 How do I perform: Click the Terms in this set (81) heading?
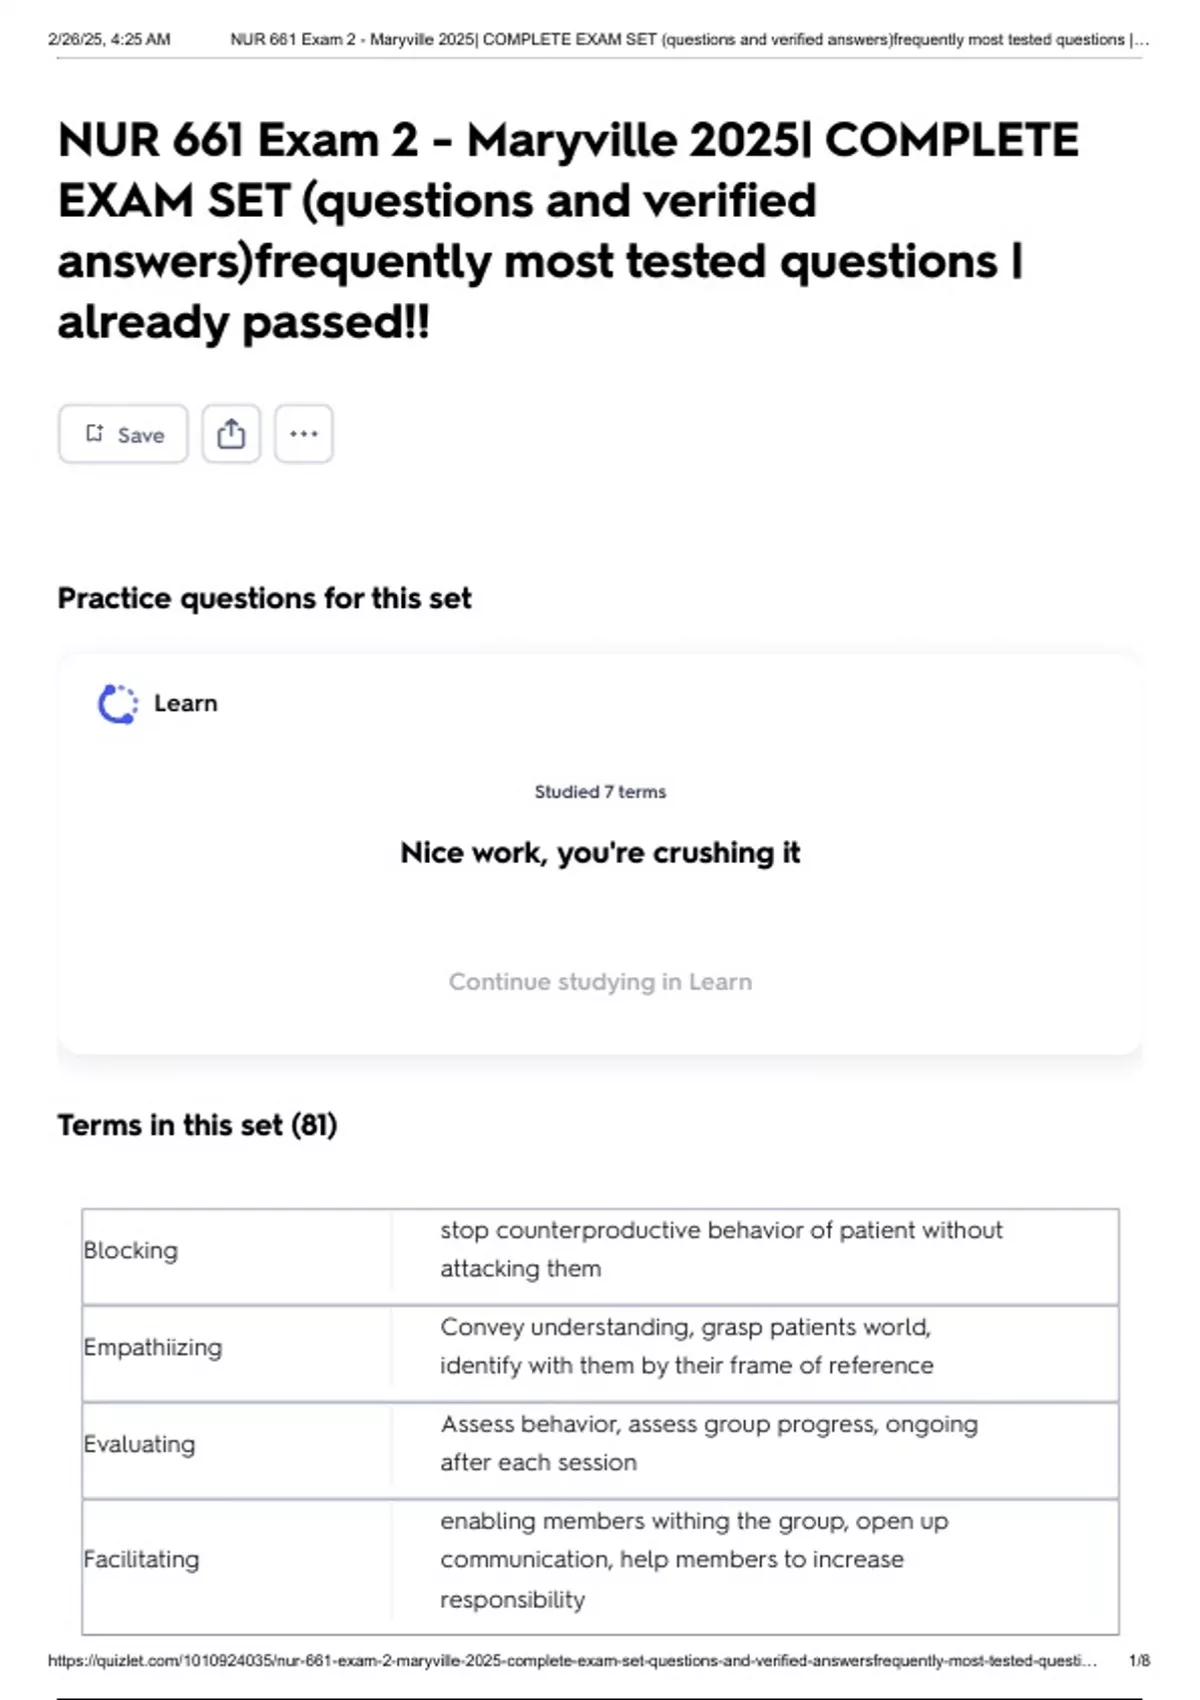[x=197, y=1125]
